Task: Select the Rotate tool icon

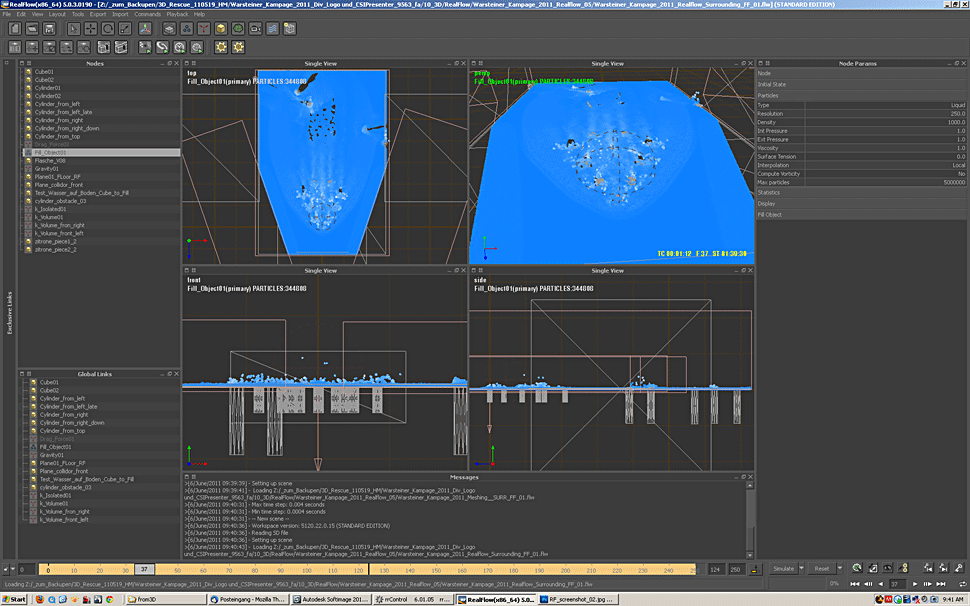Action: (x=108, y=29)
